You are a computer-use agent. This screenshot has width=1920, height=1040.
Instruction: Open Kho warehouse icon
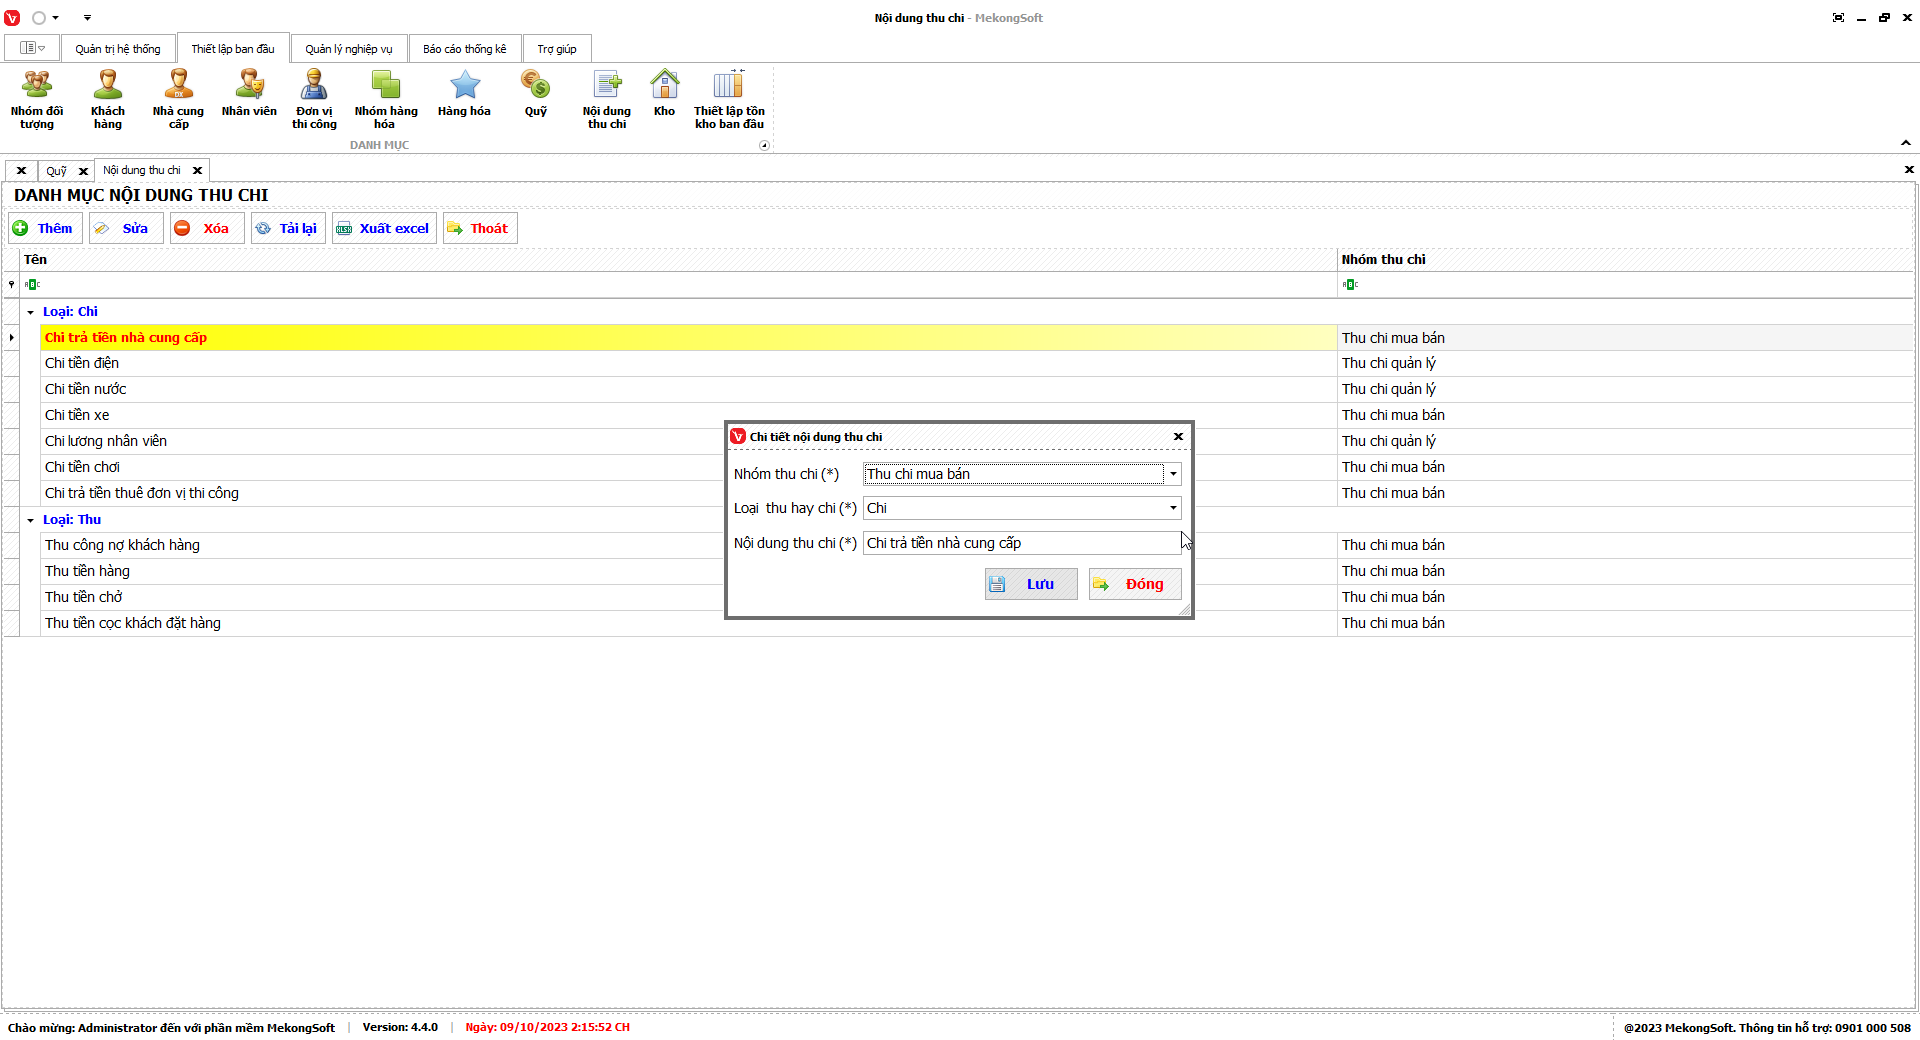[x=664, y=94]
